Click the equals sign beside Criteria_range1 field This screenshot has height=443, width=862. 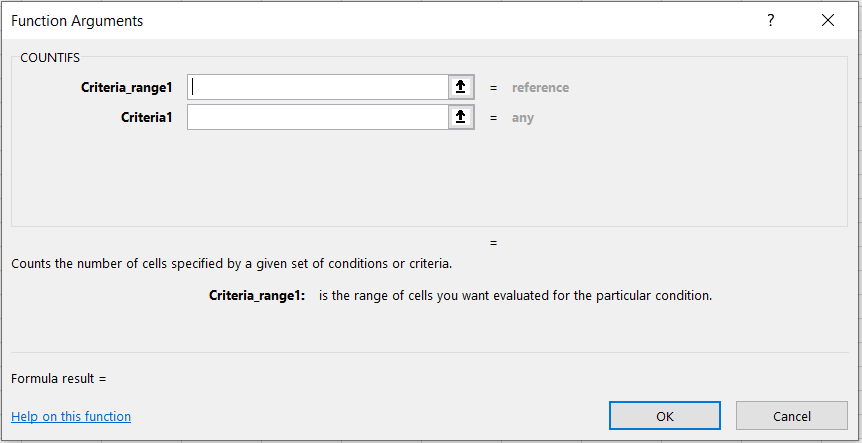[493, 87]
